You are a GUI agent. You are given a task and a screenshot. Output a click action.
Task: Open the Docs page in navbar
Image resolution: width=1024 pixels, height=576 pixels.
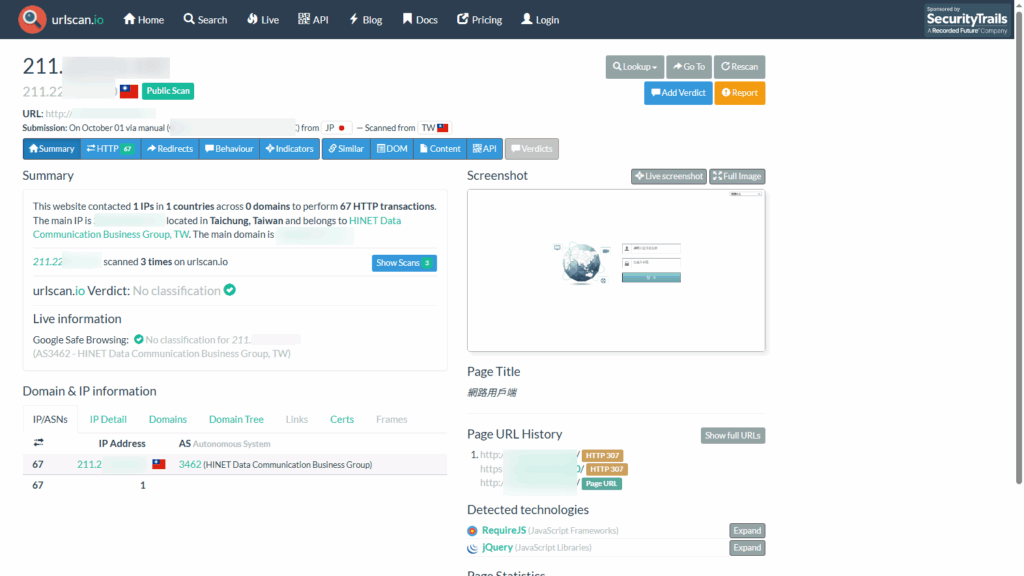420,20
